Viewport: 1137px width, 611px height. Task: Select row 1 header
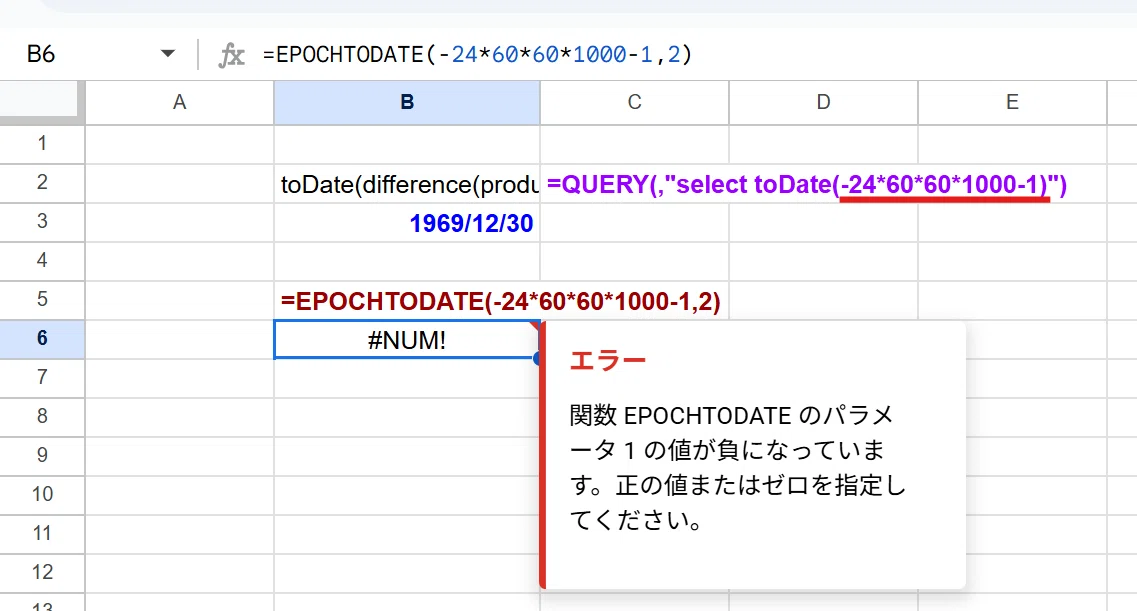click(x=42, y=144)
